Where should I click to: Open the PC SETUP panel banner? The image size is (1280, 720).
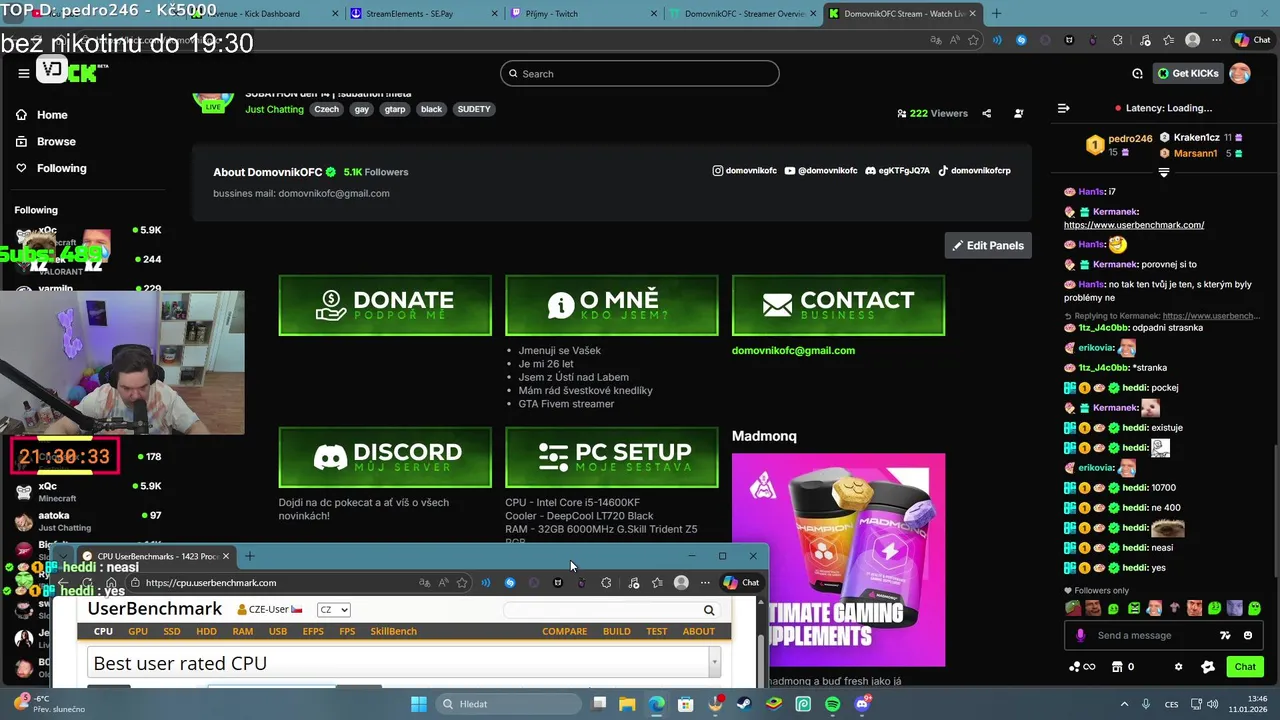612,457
